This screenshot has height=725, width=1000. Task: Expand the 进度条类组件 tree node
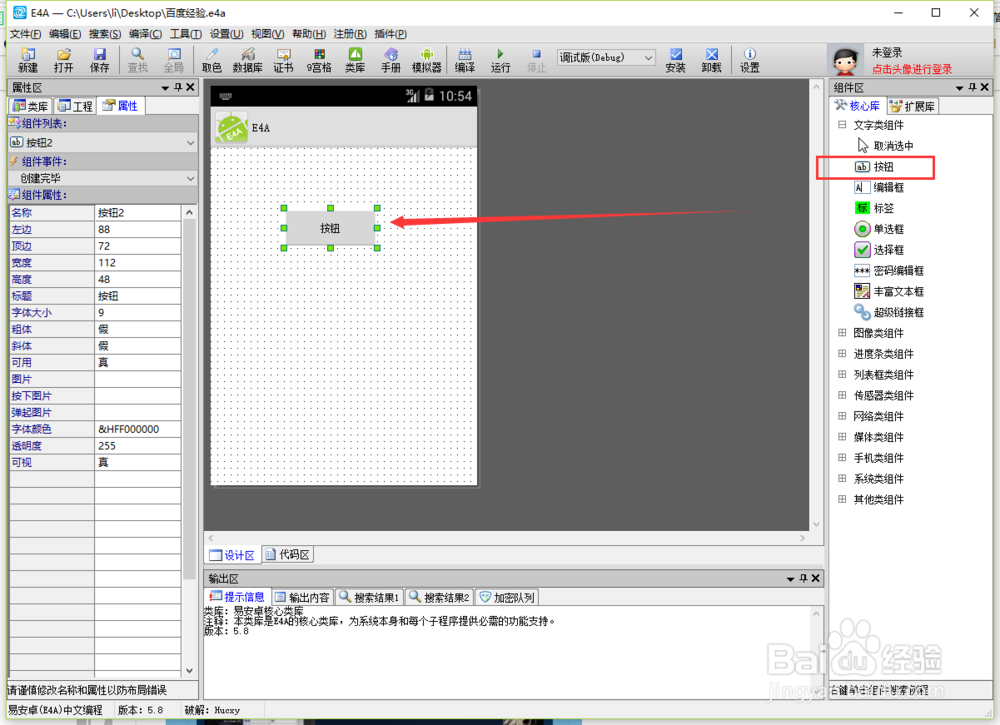(x=842, y=354)
